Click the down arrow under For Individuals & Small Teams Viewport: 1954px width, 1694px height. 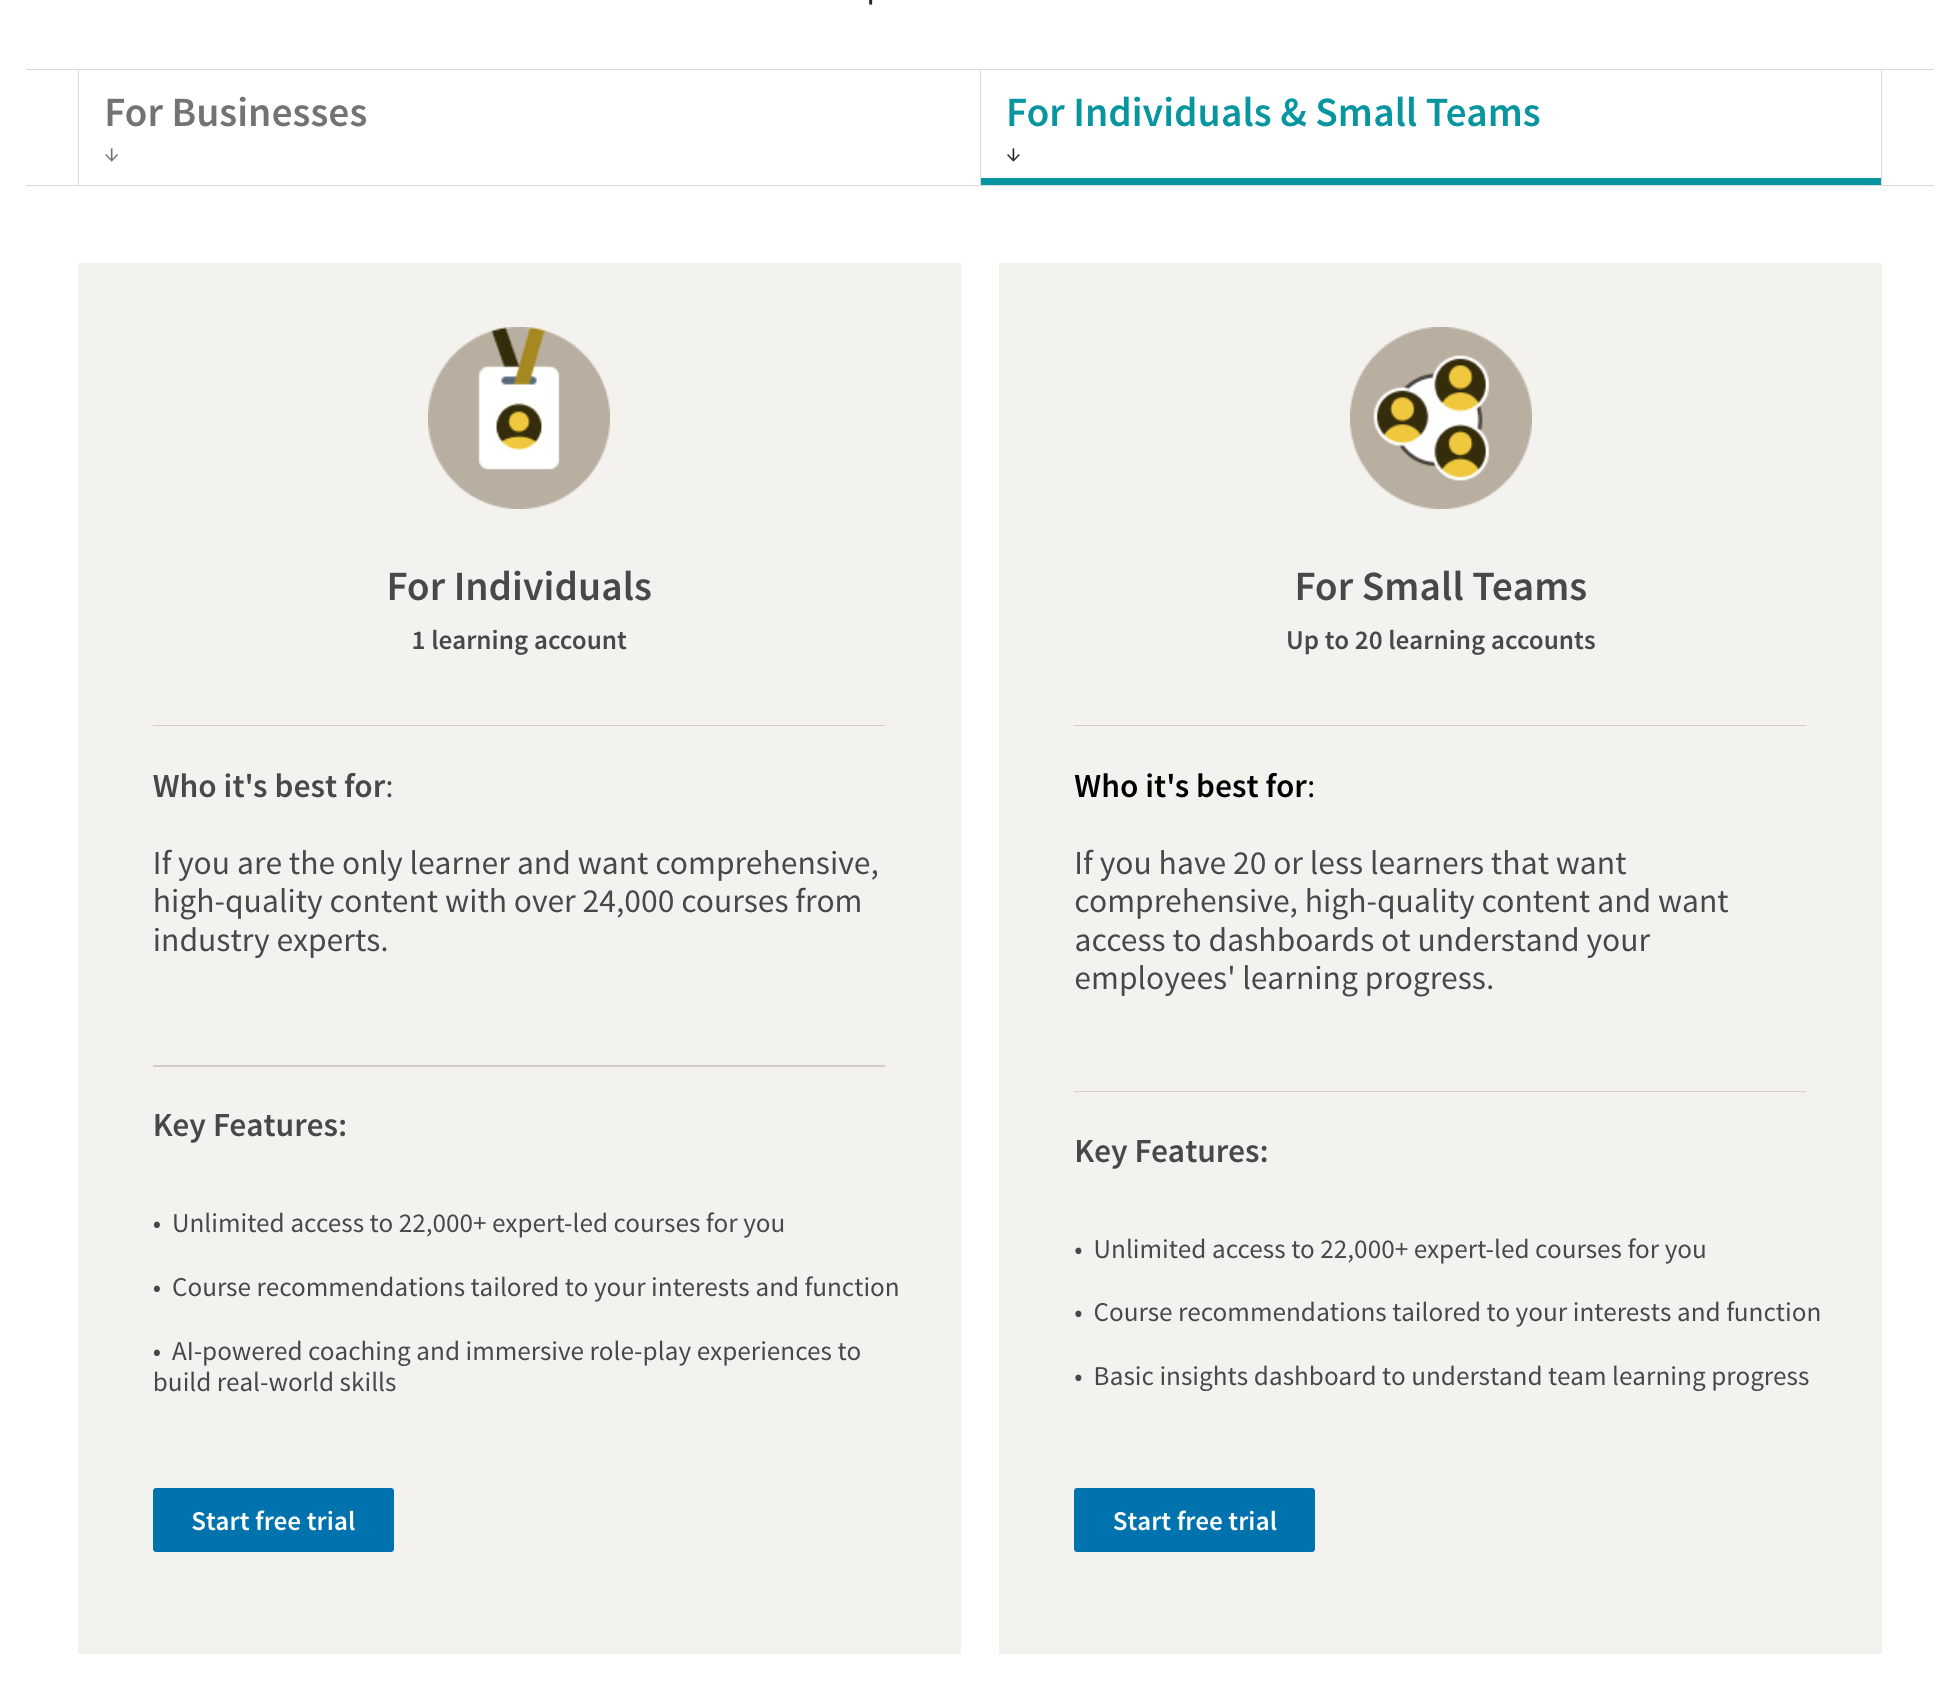pyautogui.click(x=1014, y=154)
